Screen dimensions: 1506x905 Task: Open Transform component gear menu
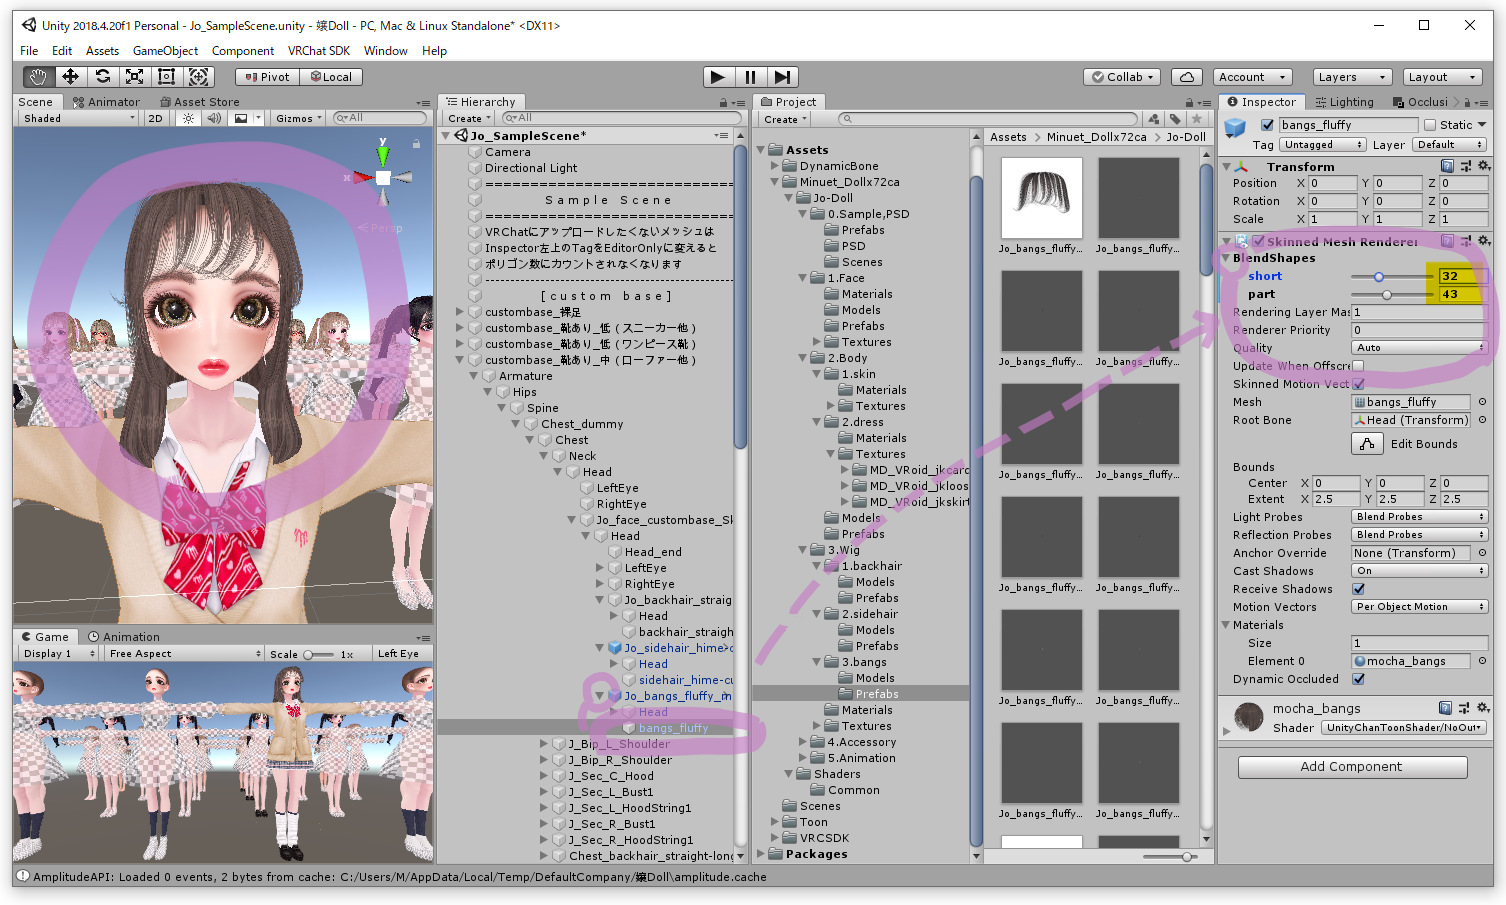point(1484,166)
